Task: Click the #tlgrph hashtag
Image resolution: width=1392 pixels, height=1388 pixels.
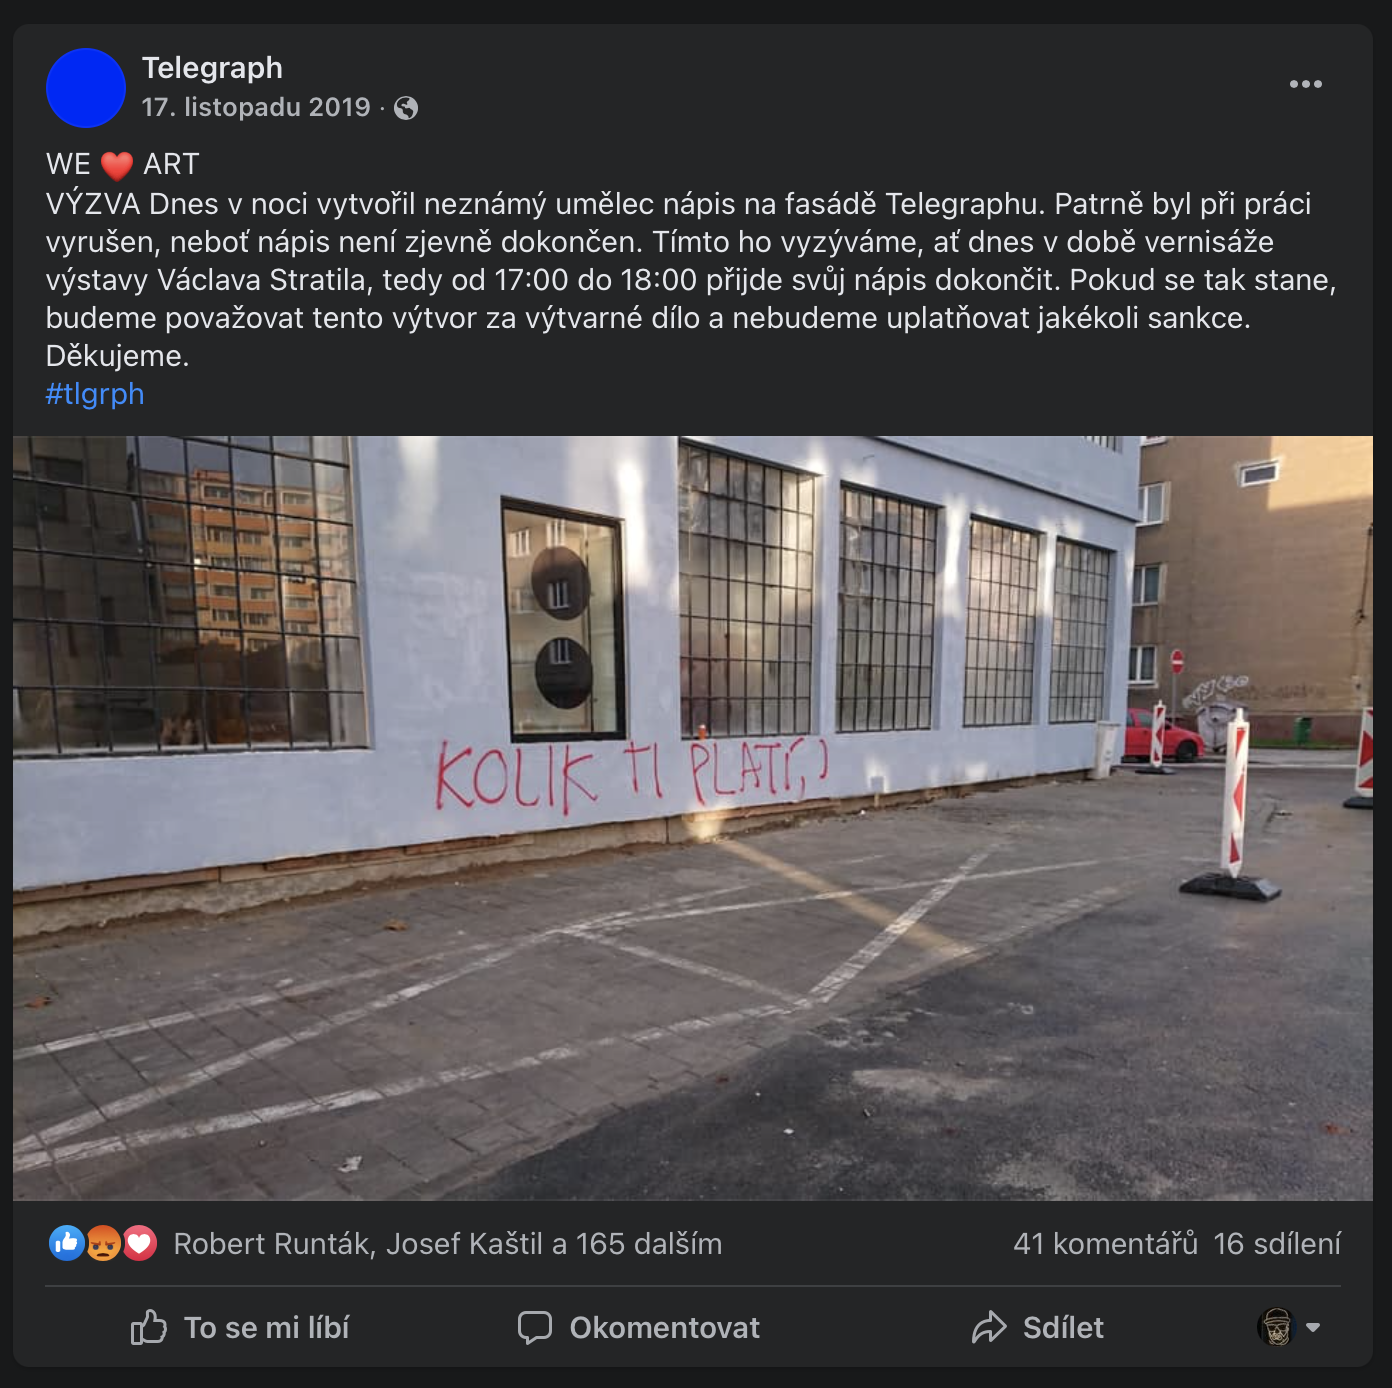Action: click(x=95, y=394)
